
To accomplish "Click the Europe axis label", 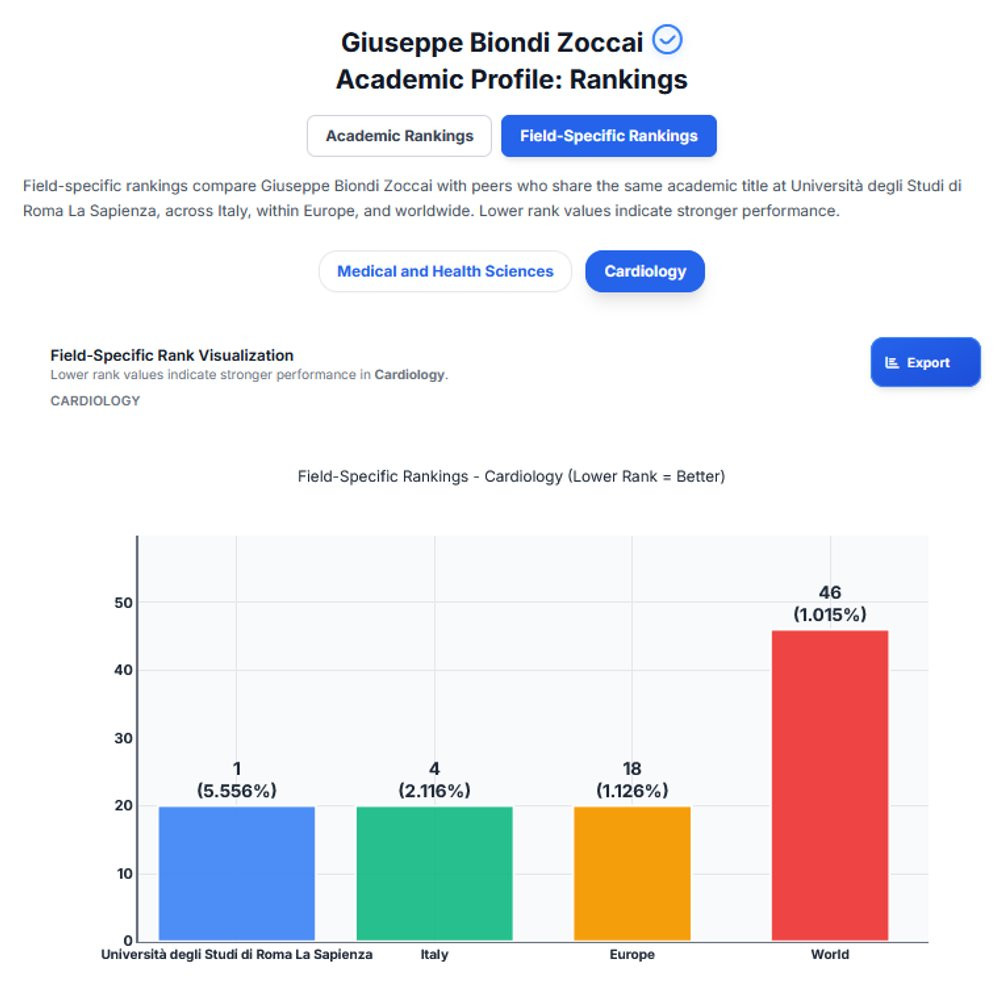I will (x=632, y=954).
